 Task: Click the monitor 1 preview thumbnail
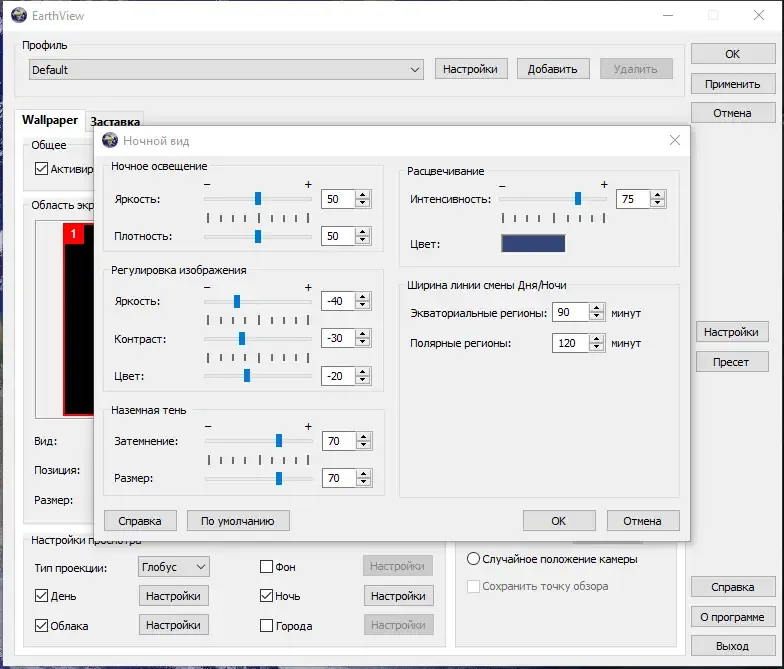(x=78, y=319)
